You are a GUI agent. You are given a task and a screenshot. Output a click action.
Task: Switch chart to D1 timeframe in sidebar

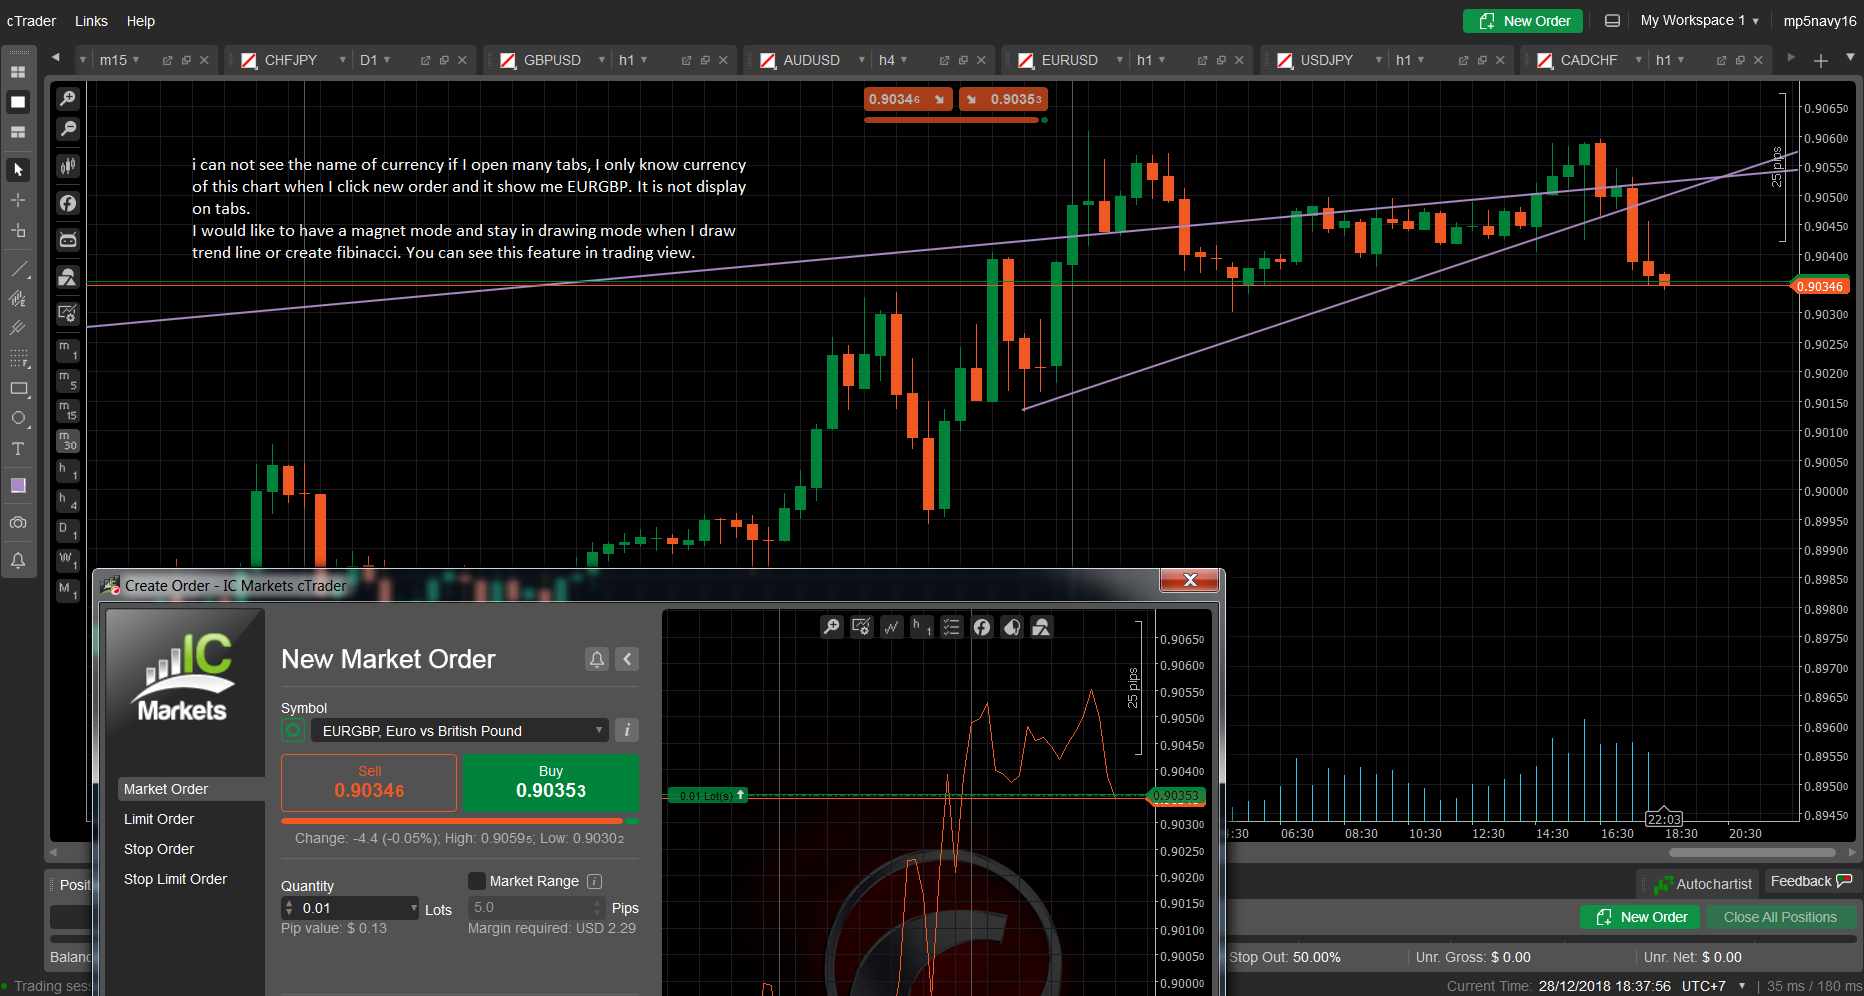click(67, 531)
